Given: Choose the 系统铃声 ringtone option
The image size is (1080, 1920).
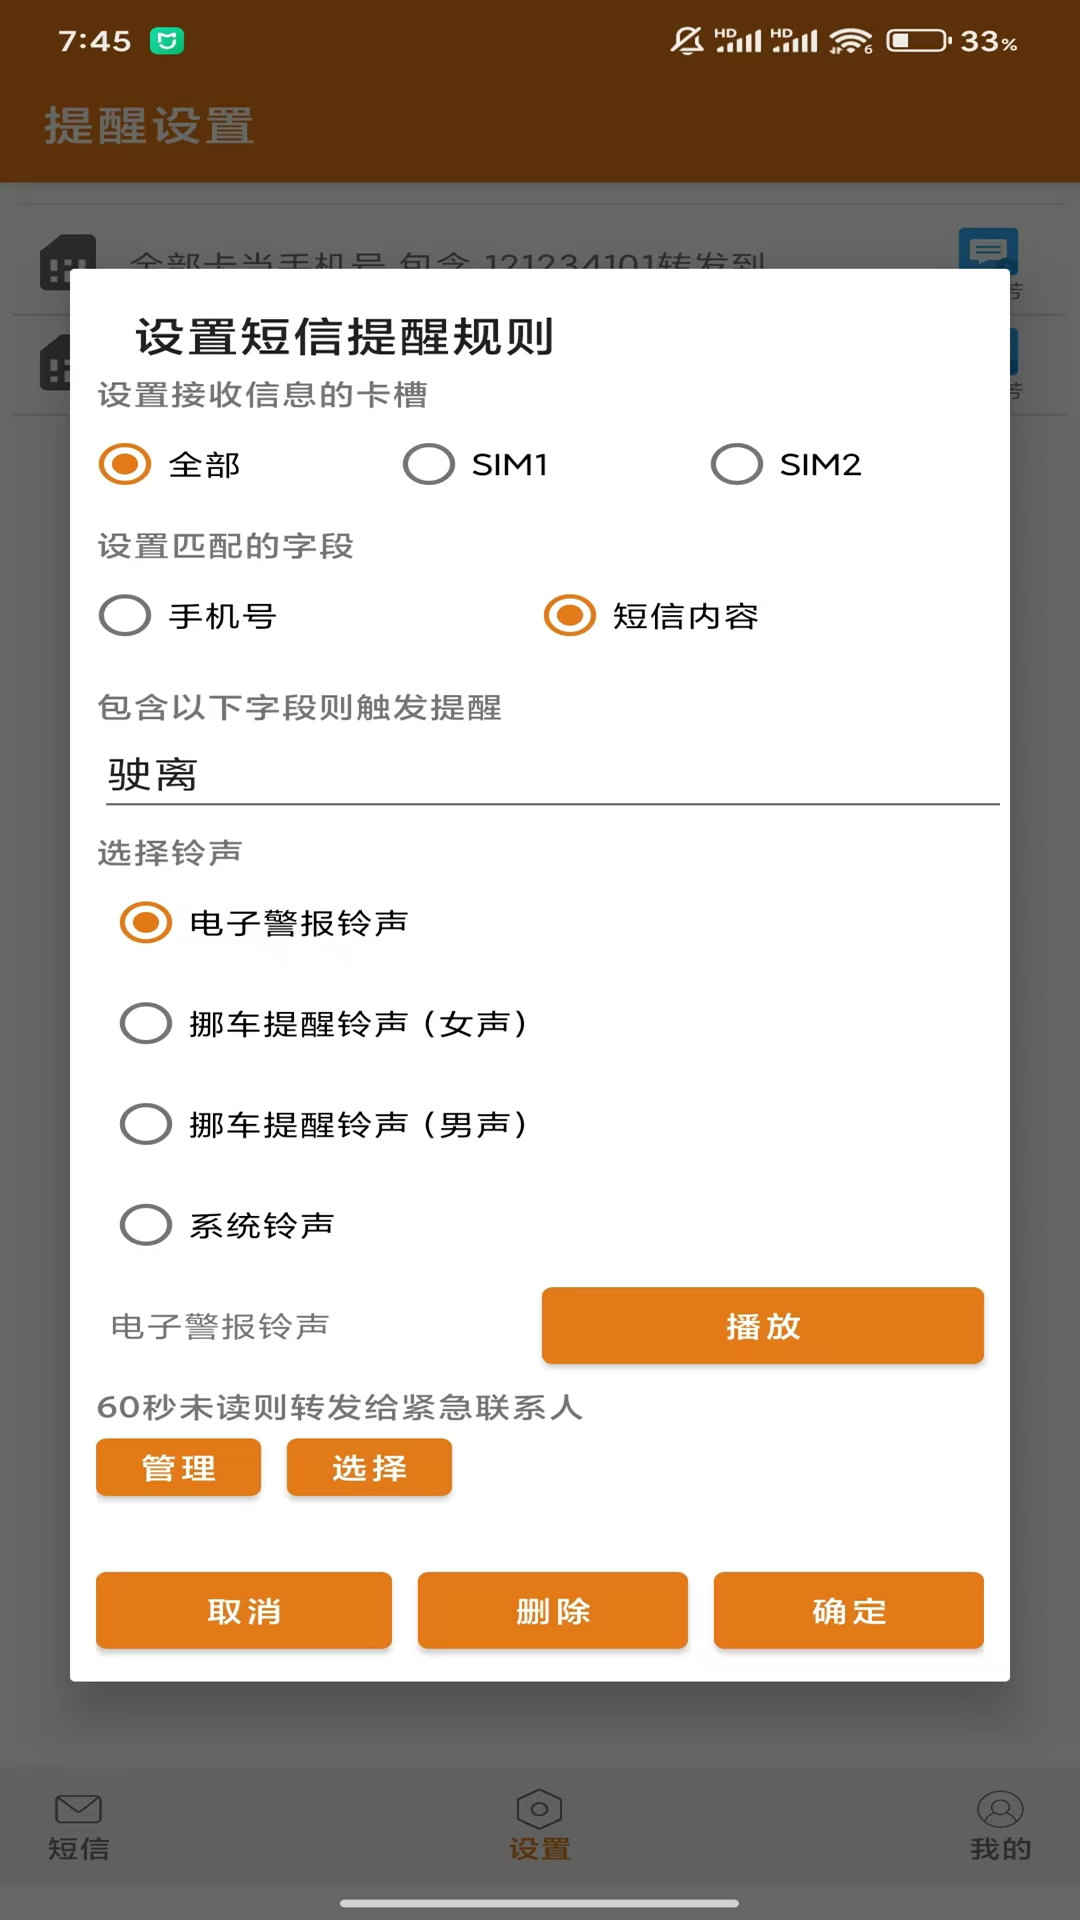Looking at the screenshot, I should tap(146, 1225).
